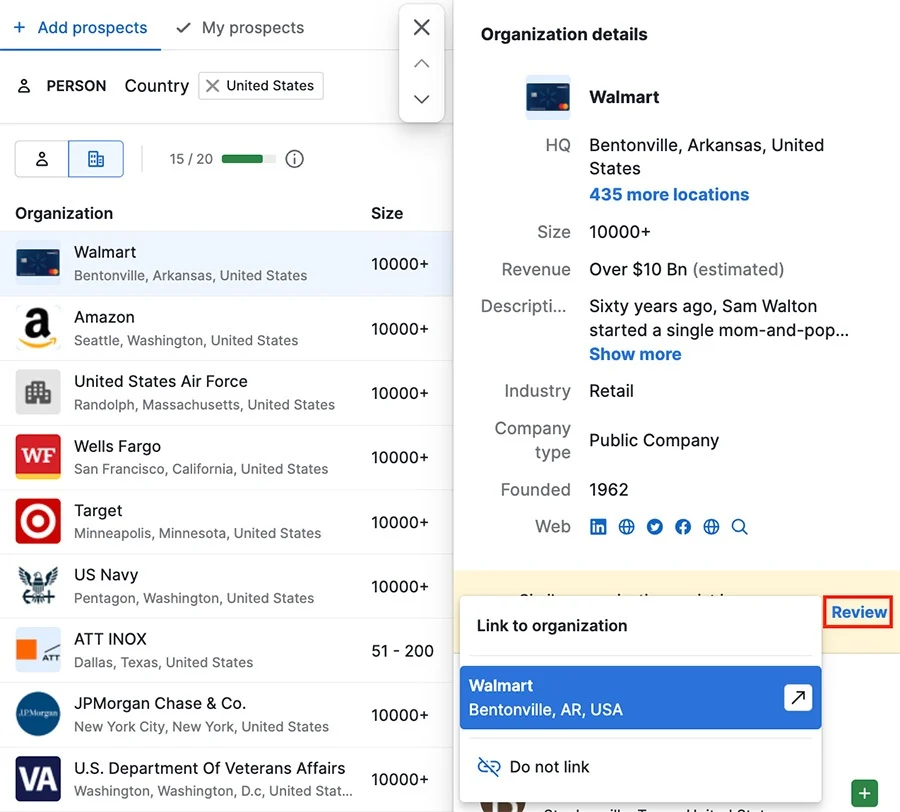Click the search magnifier icon in Web row
This screenshot has width=900, height=812.
tap(739, 526)
